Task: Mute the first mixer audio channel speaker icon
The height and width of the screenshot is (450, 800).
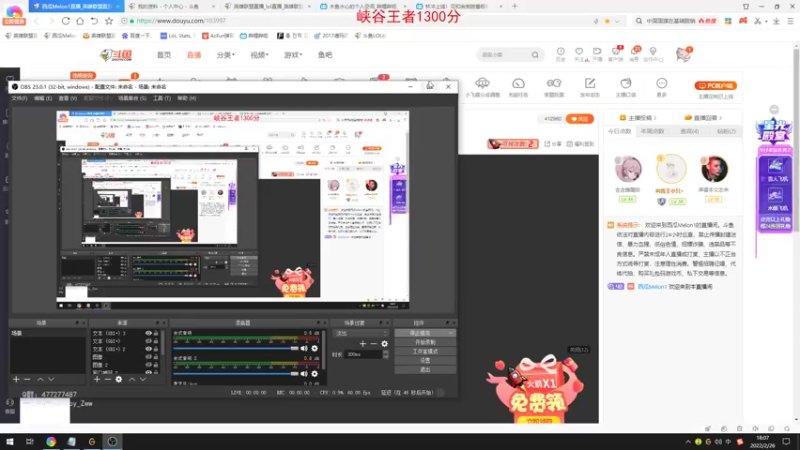Action: click(x=304, y=348)
